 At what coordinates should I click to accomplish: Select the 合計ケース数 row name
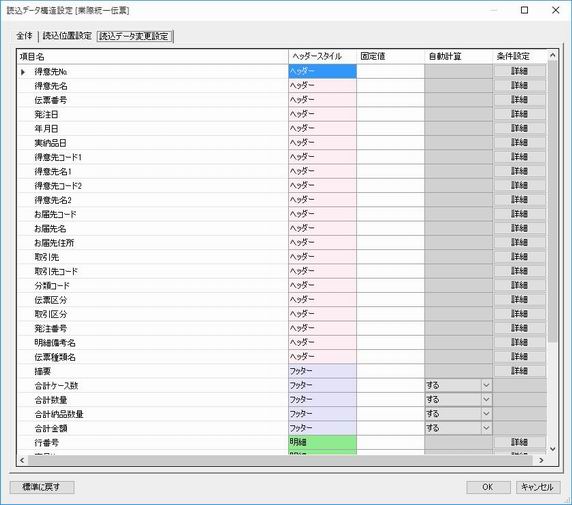pos(56,386)
